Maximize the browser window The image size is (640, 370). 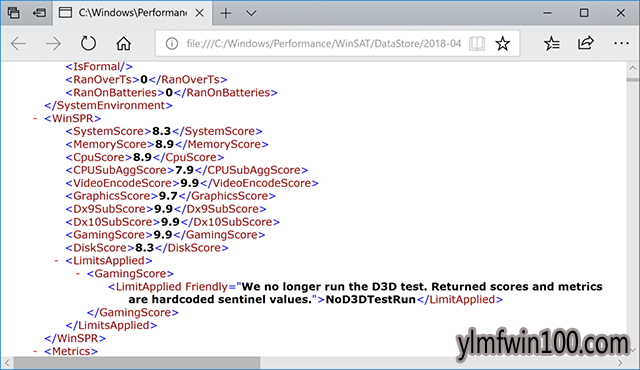[584, 13]
